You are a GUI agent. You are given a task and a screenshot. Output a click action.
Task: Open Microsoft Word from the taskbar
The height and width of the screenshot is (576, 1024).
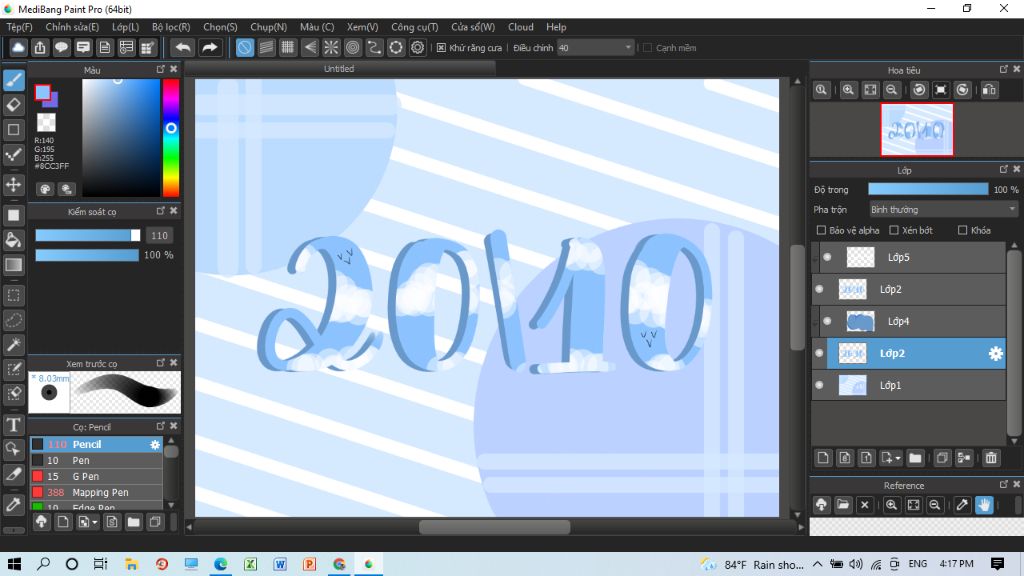[280, 564]
